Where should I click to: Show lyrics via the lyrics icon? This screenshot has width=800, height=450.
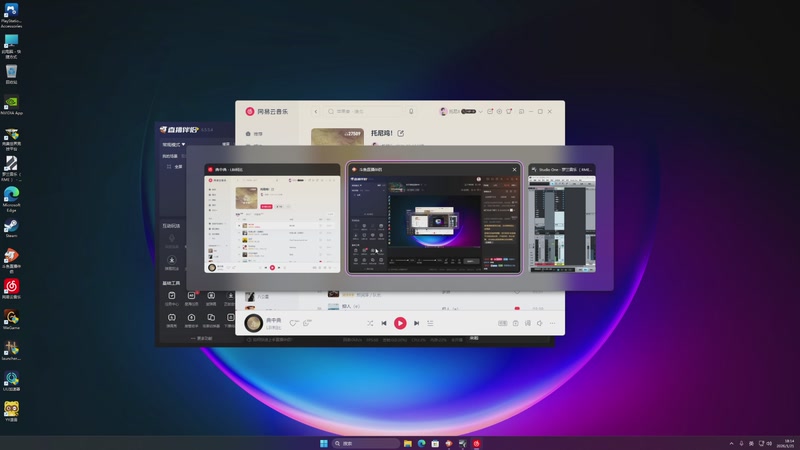coord(528,323)
